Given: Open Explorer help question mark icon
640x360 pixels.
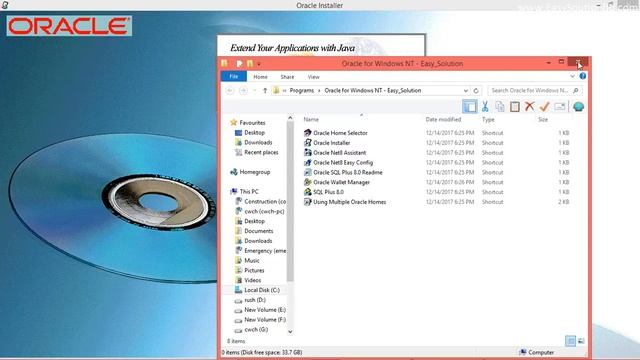Looking at the screenshot, I should [582, 76].
